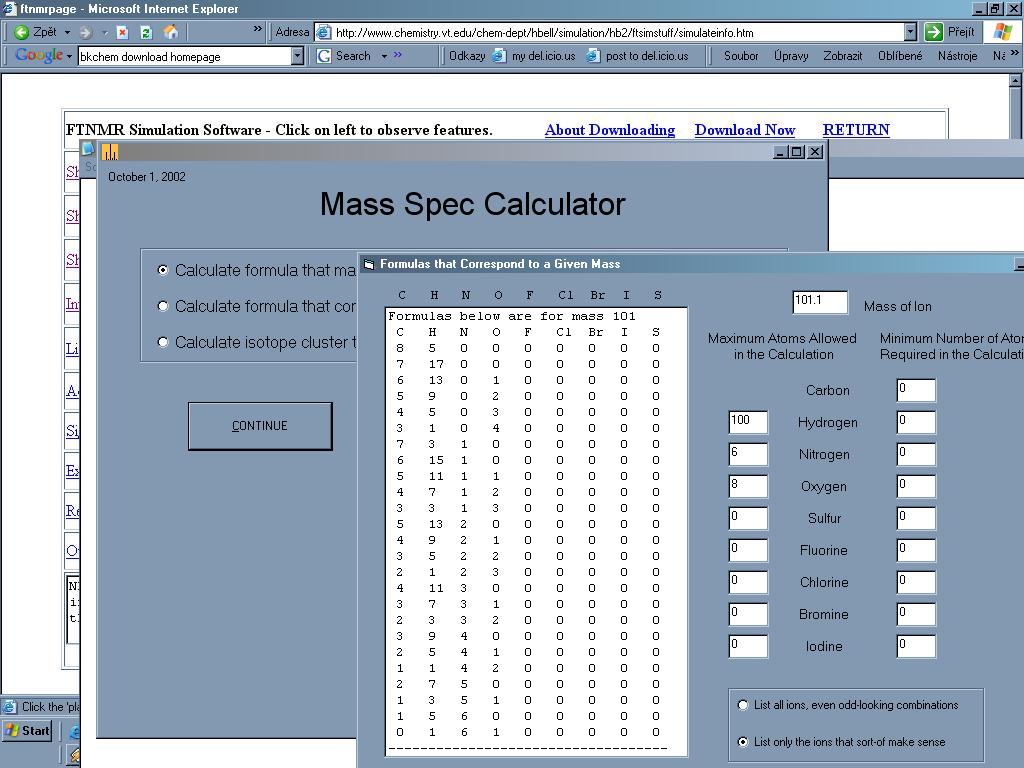Click the green Přejít go button
The height and width of the screenshot is (768, 1024).
click(950, 32)
